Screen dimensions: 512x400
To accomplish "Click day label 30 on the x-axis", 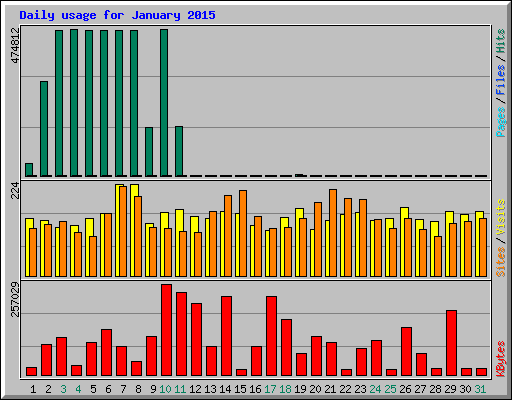I will [x=465, y=389].
